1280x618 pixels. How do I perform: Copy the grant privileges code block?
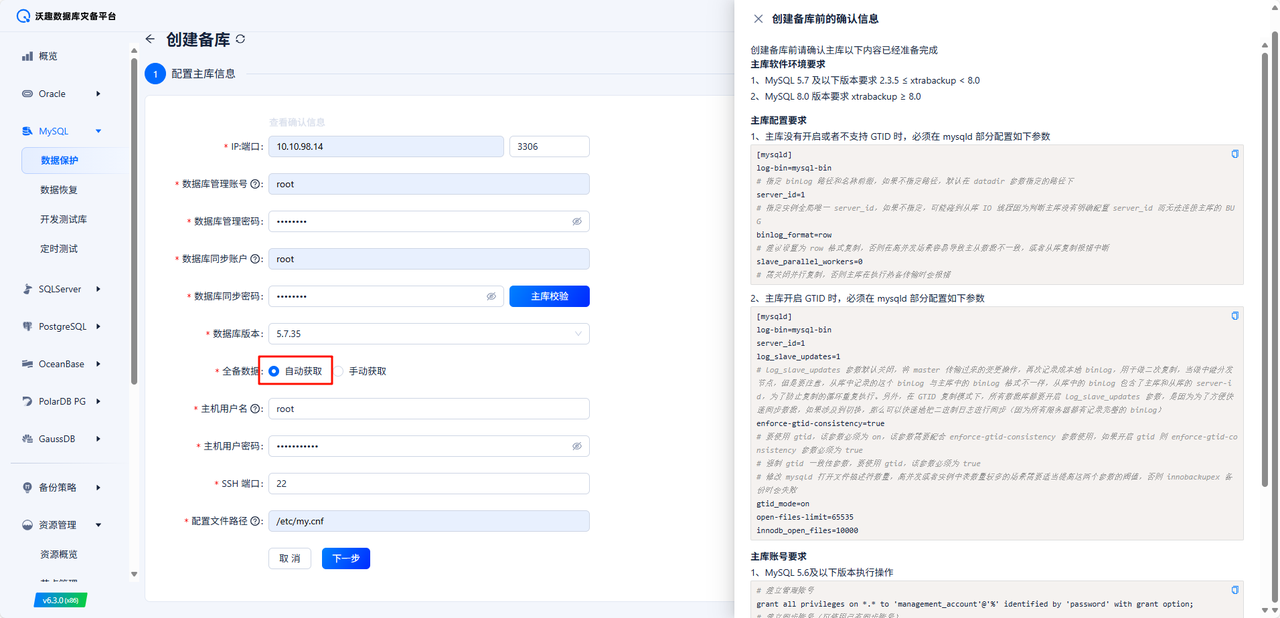tap(1235, 590)
